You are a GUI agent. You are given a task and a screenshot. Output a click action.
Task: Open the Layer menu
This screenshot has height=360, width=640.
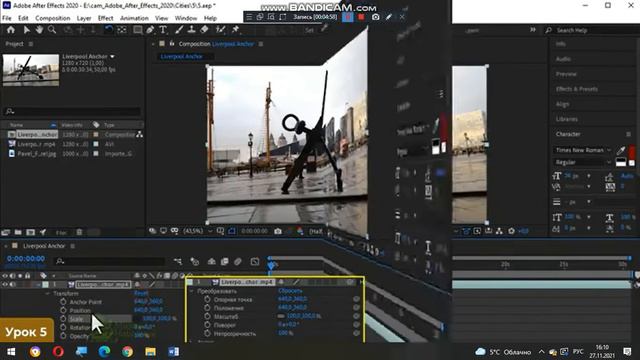(84, 18)
